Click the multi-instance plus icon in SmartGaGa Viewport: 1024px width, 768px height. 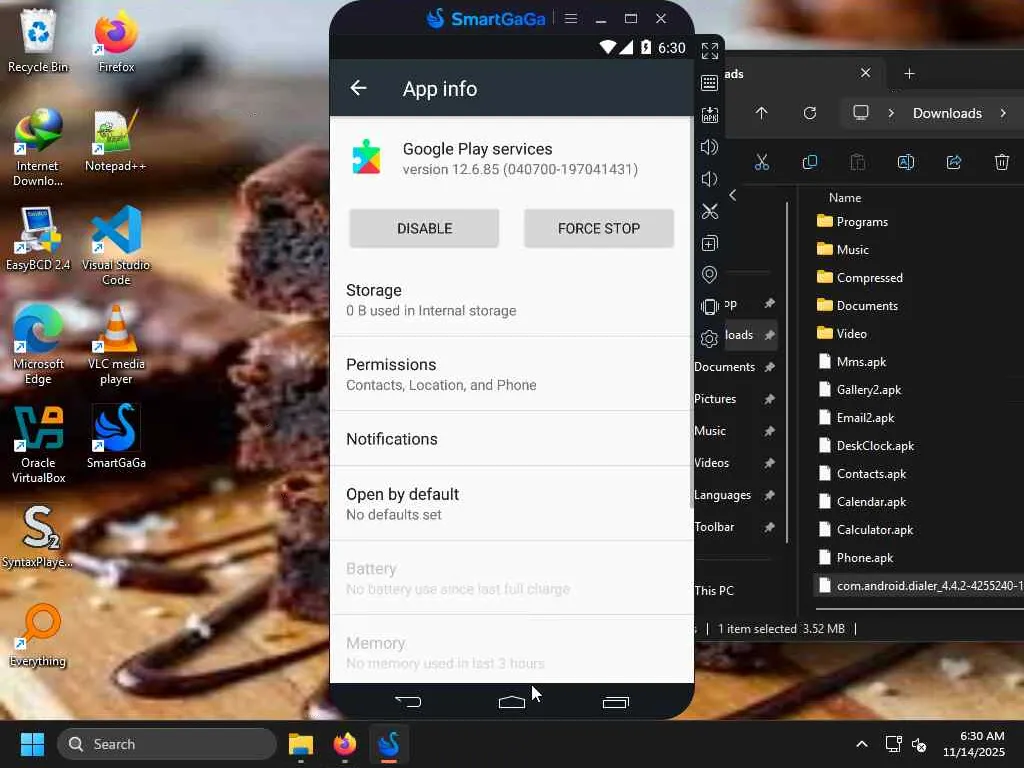pos(710,243)
